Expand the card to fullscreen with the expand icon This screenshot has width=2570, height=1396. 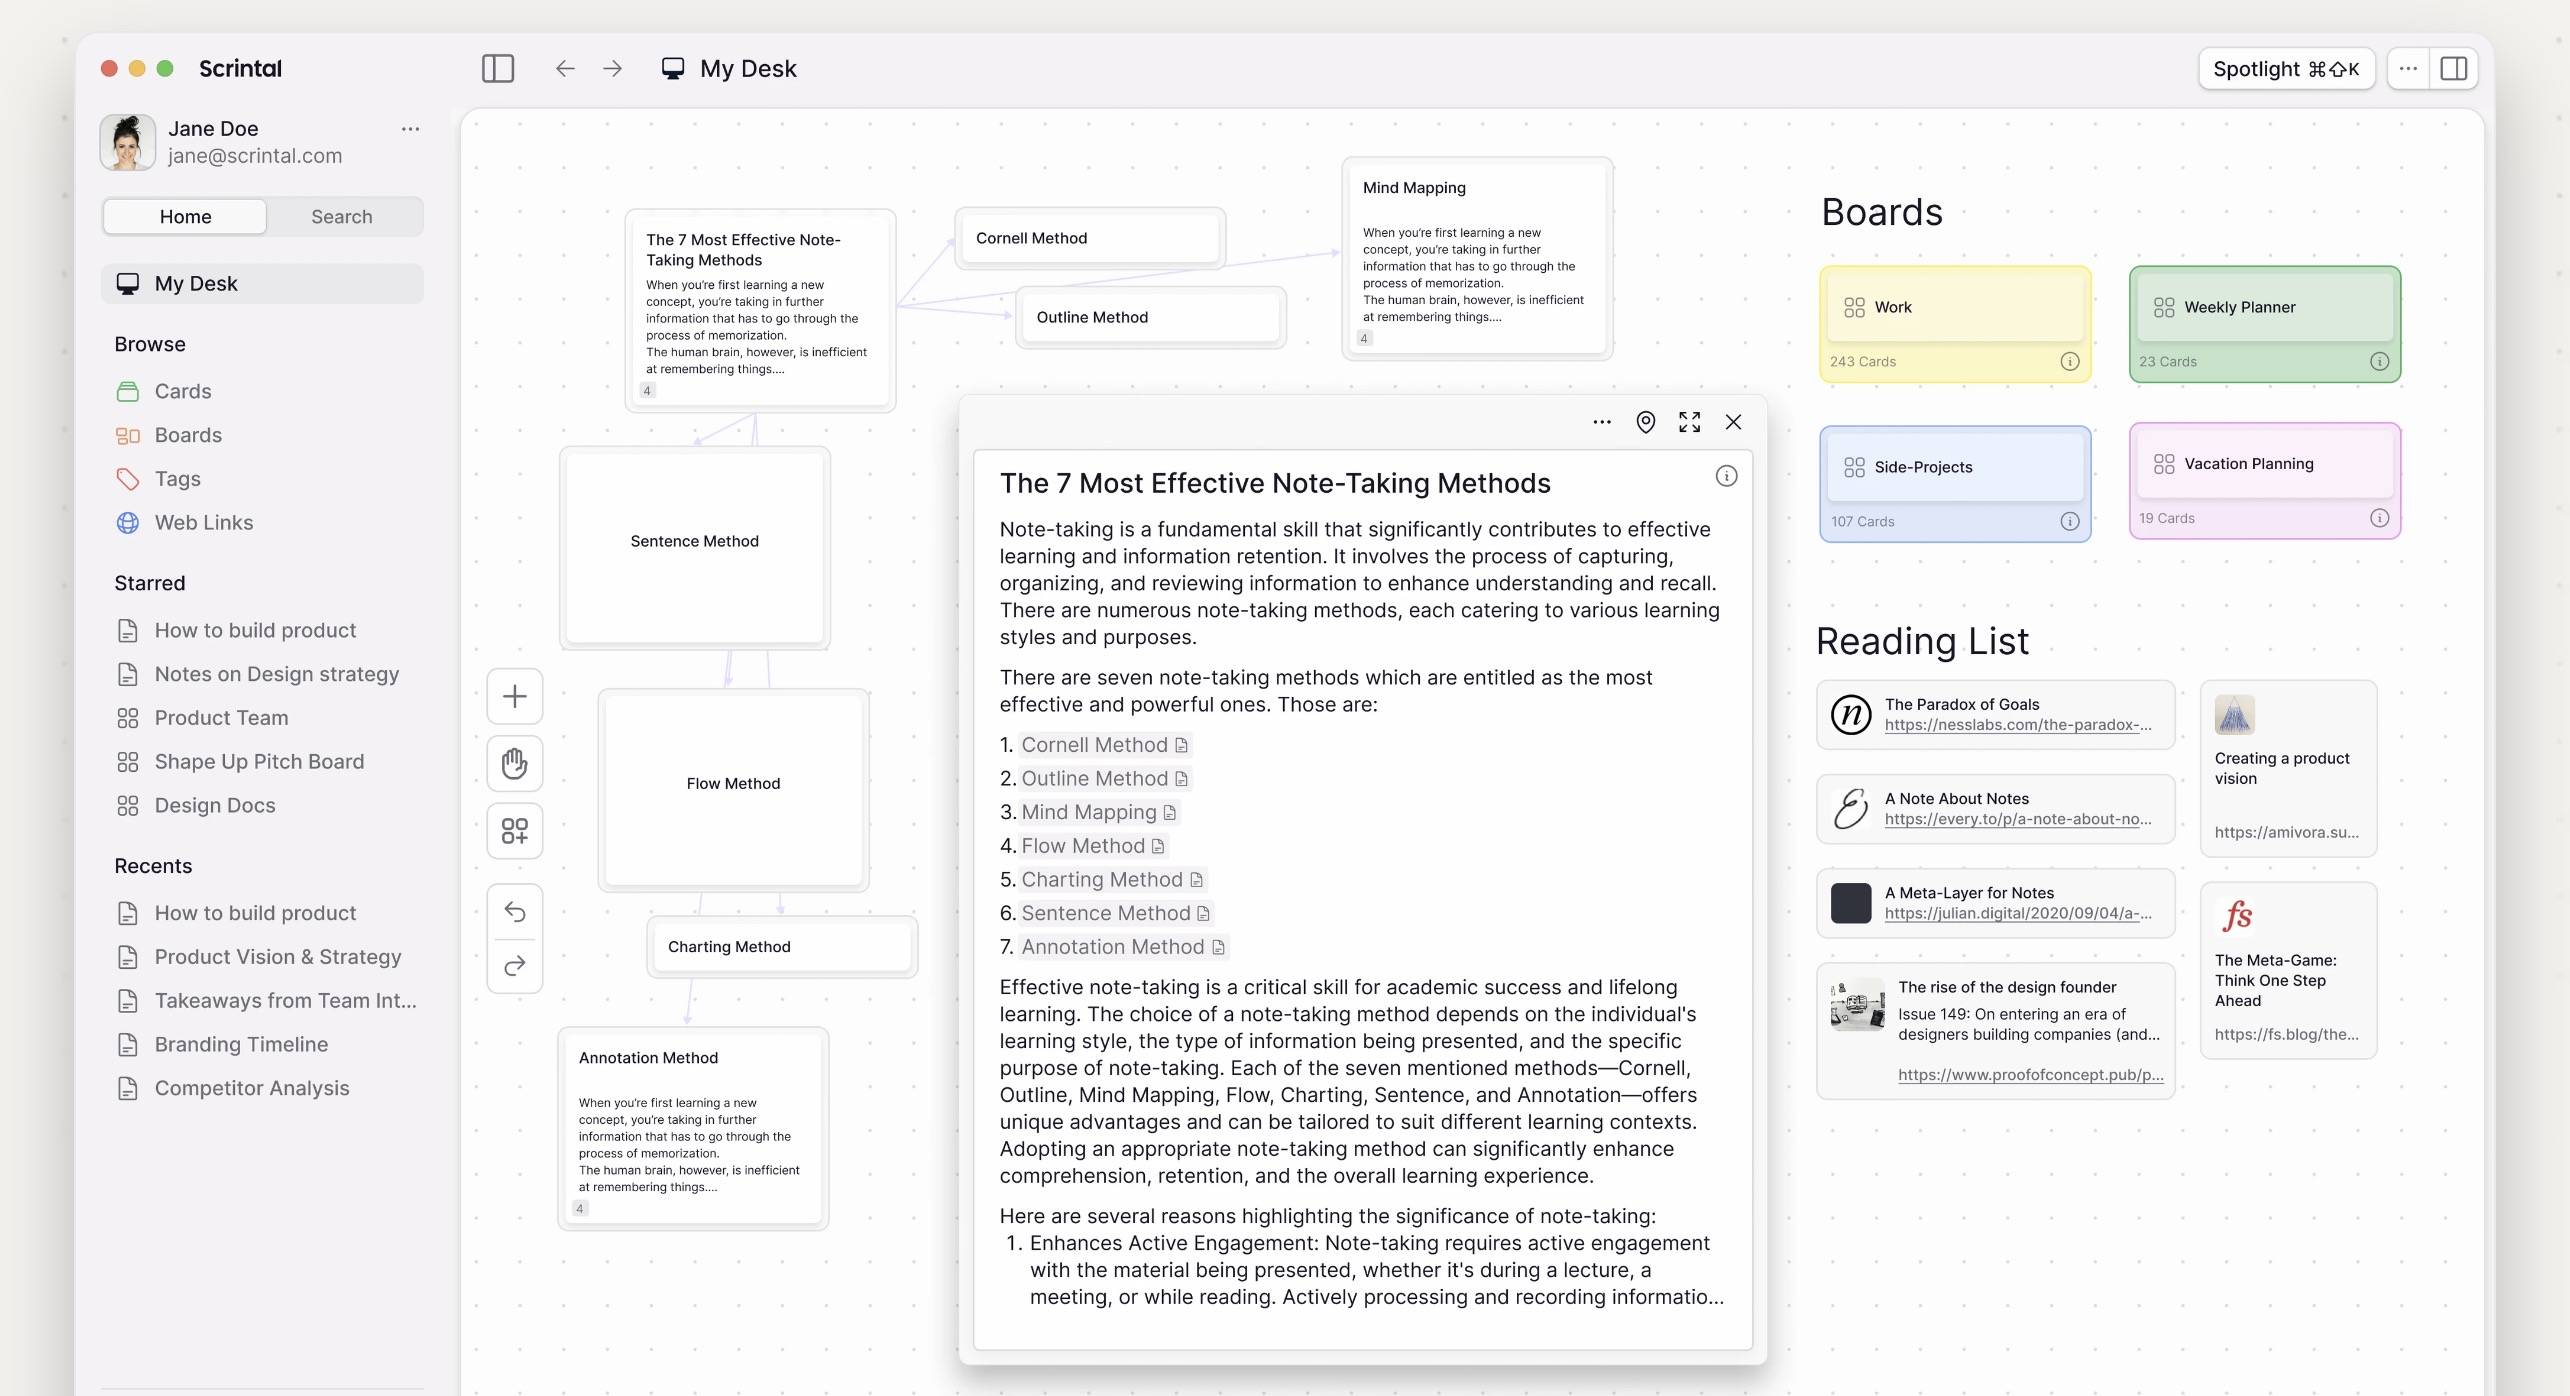point(1690,421)
